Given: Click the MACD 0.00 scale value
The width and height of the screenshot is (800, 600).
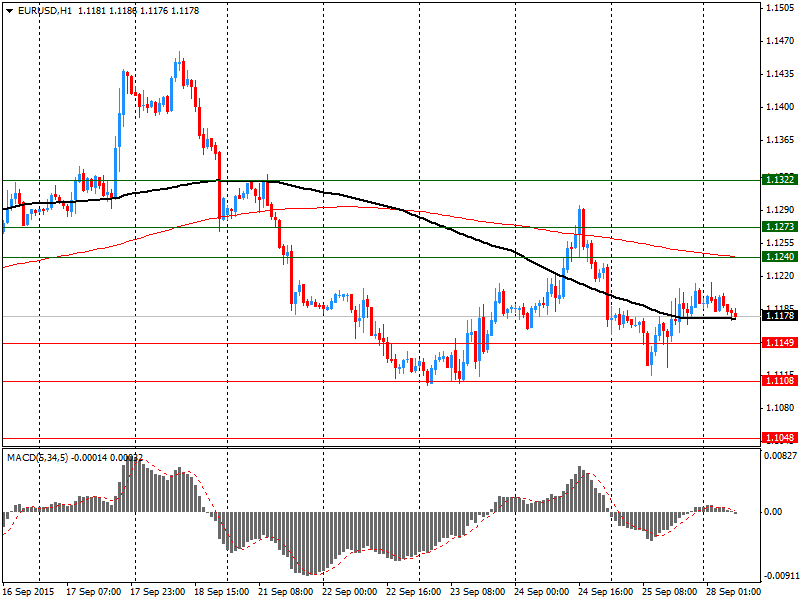Looking at the screenshot, I should (772, 512).
